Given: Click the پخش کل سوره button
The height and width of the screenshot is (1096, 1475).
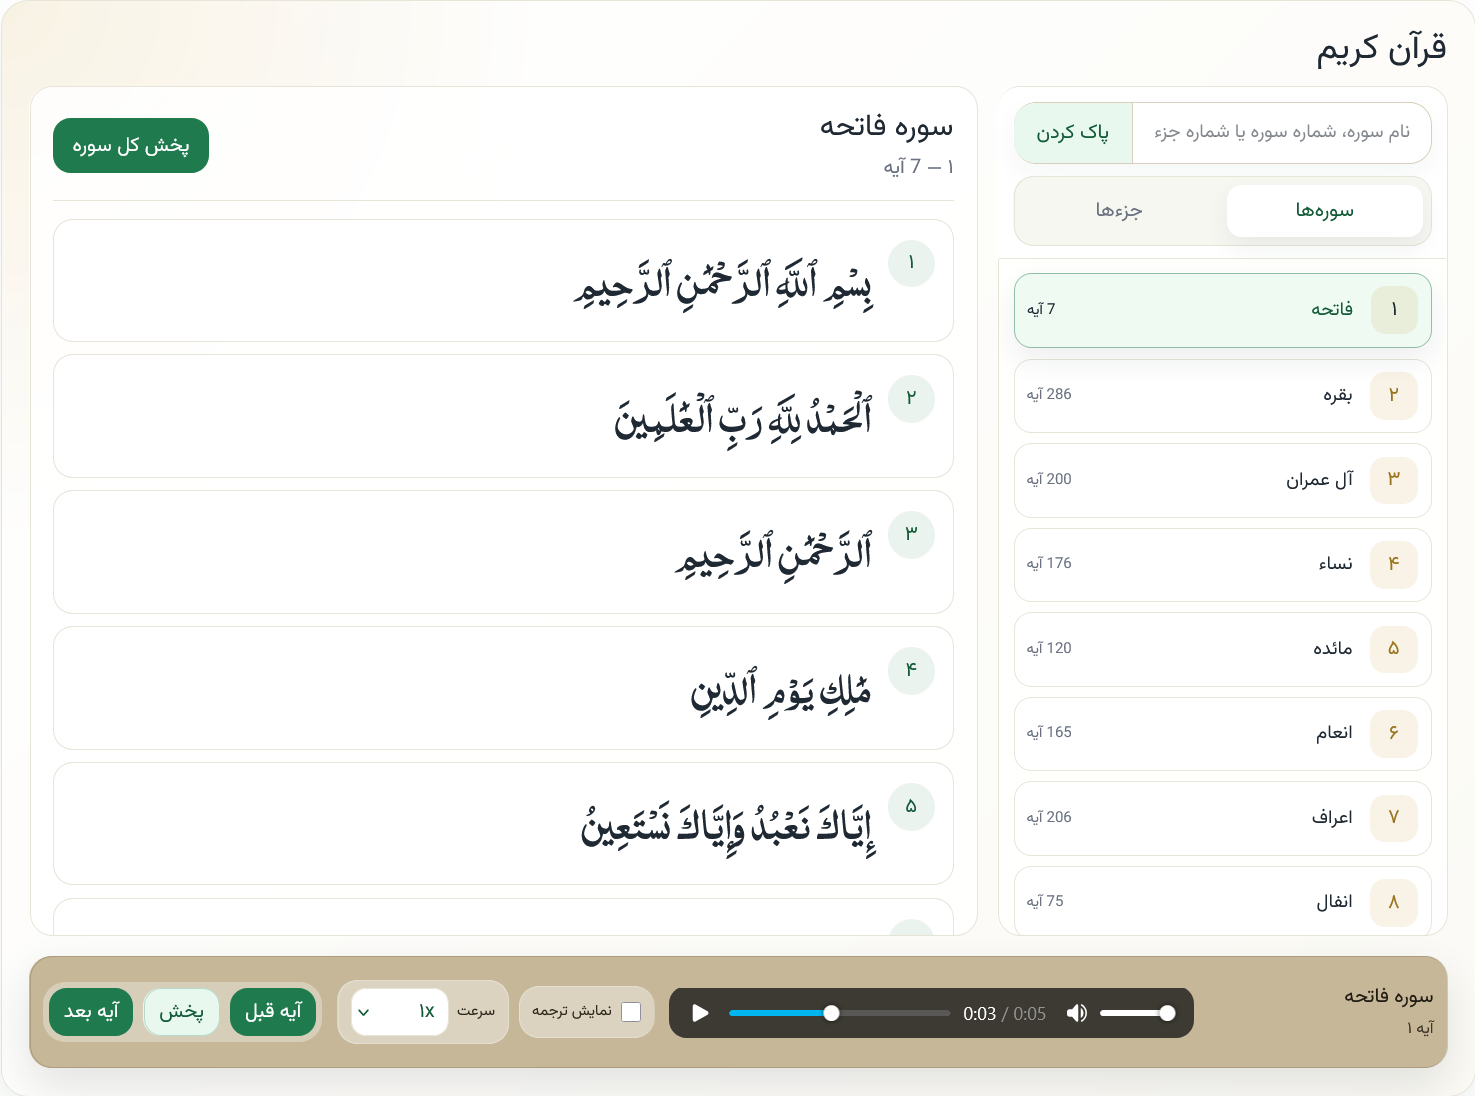Looking at the screenshot, I should pos(131,146).
